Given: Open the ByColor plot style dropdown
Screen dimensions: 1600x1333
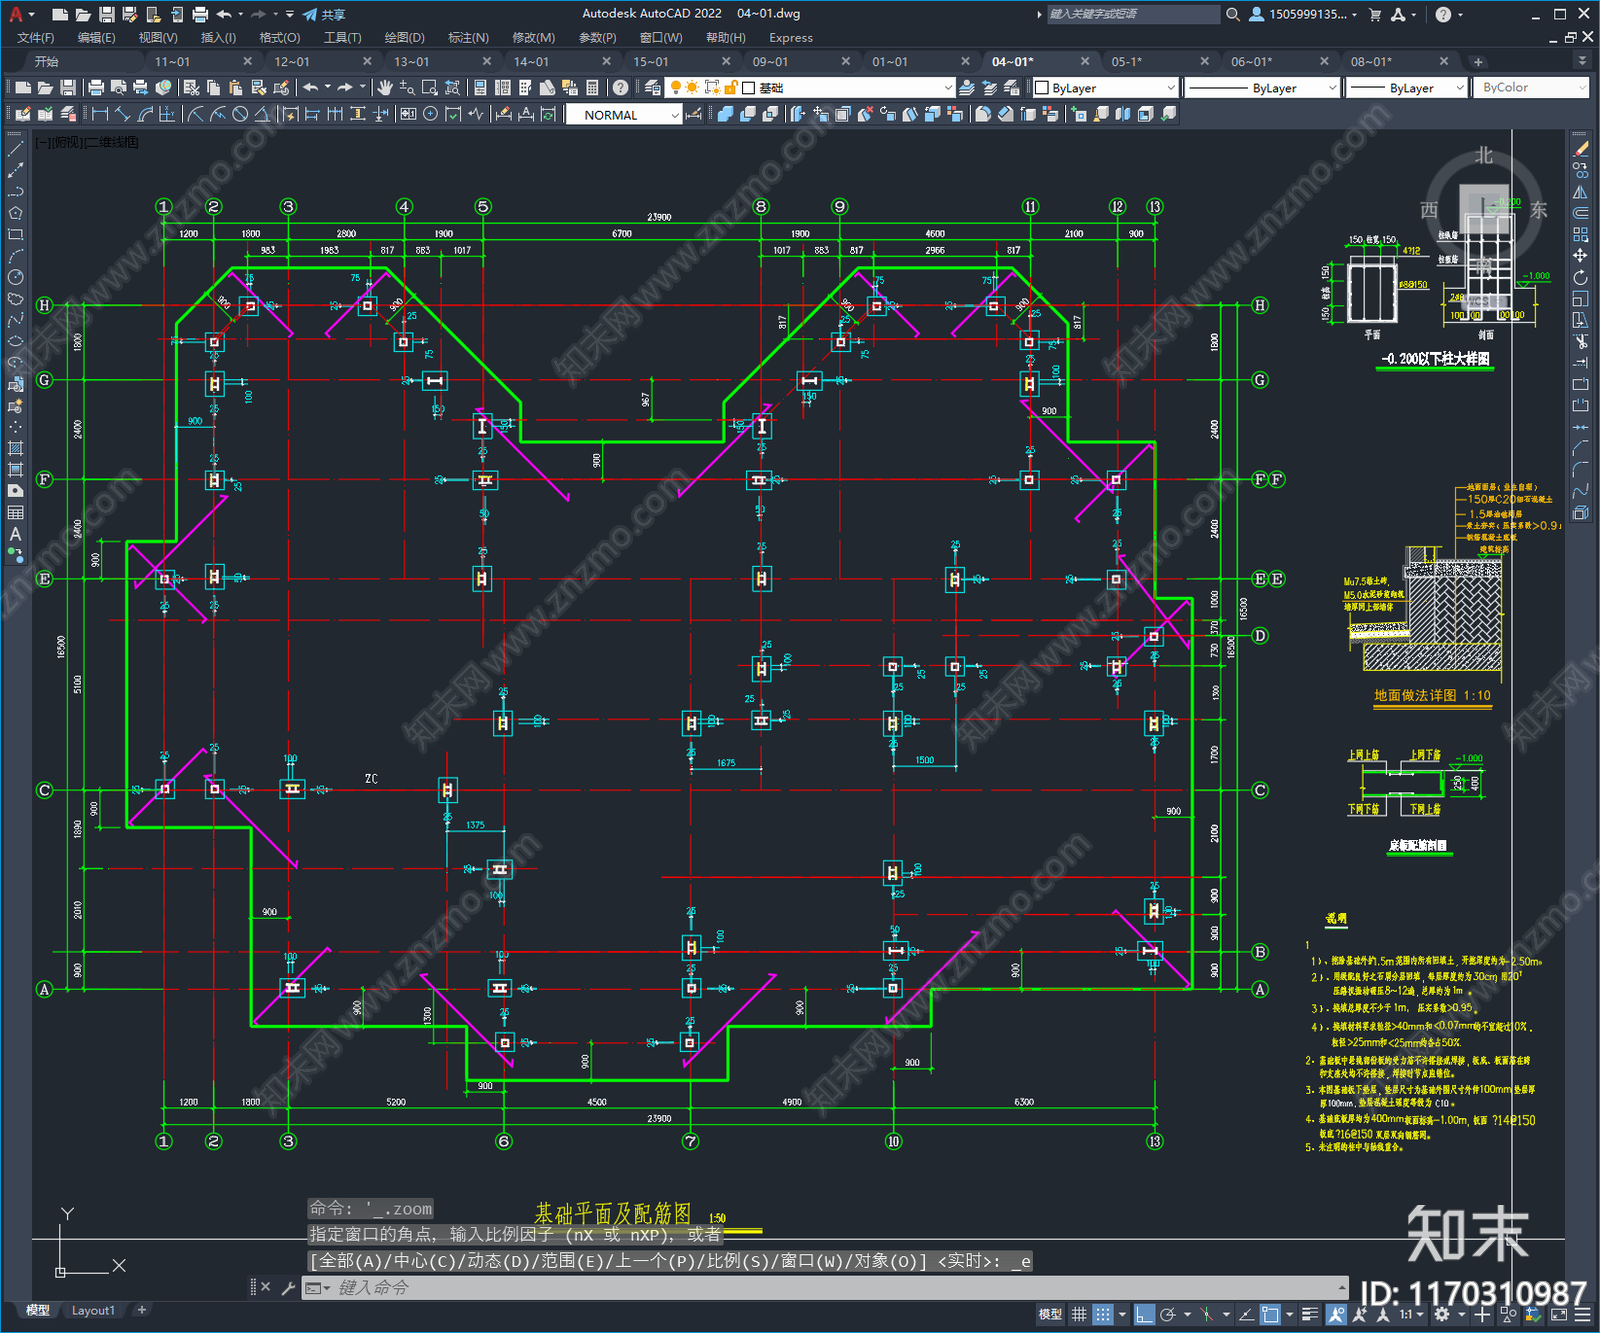Looking at the screenshot, I should (x=1530, y=88).
